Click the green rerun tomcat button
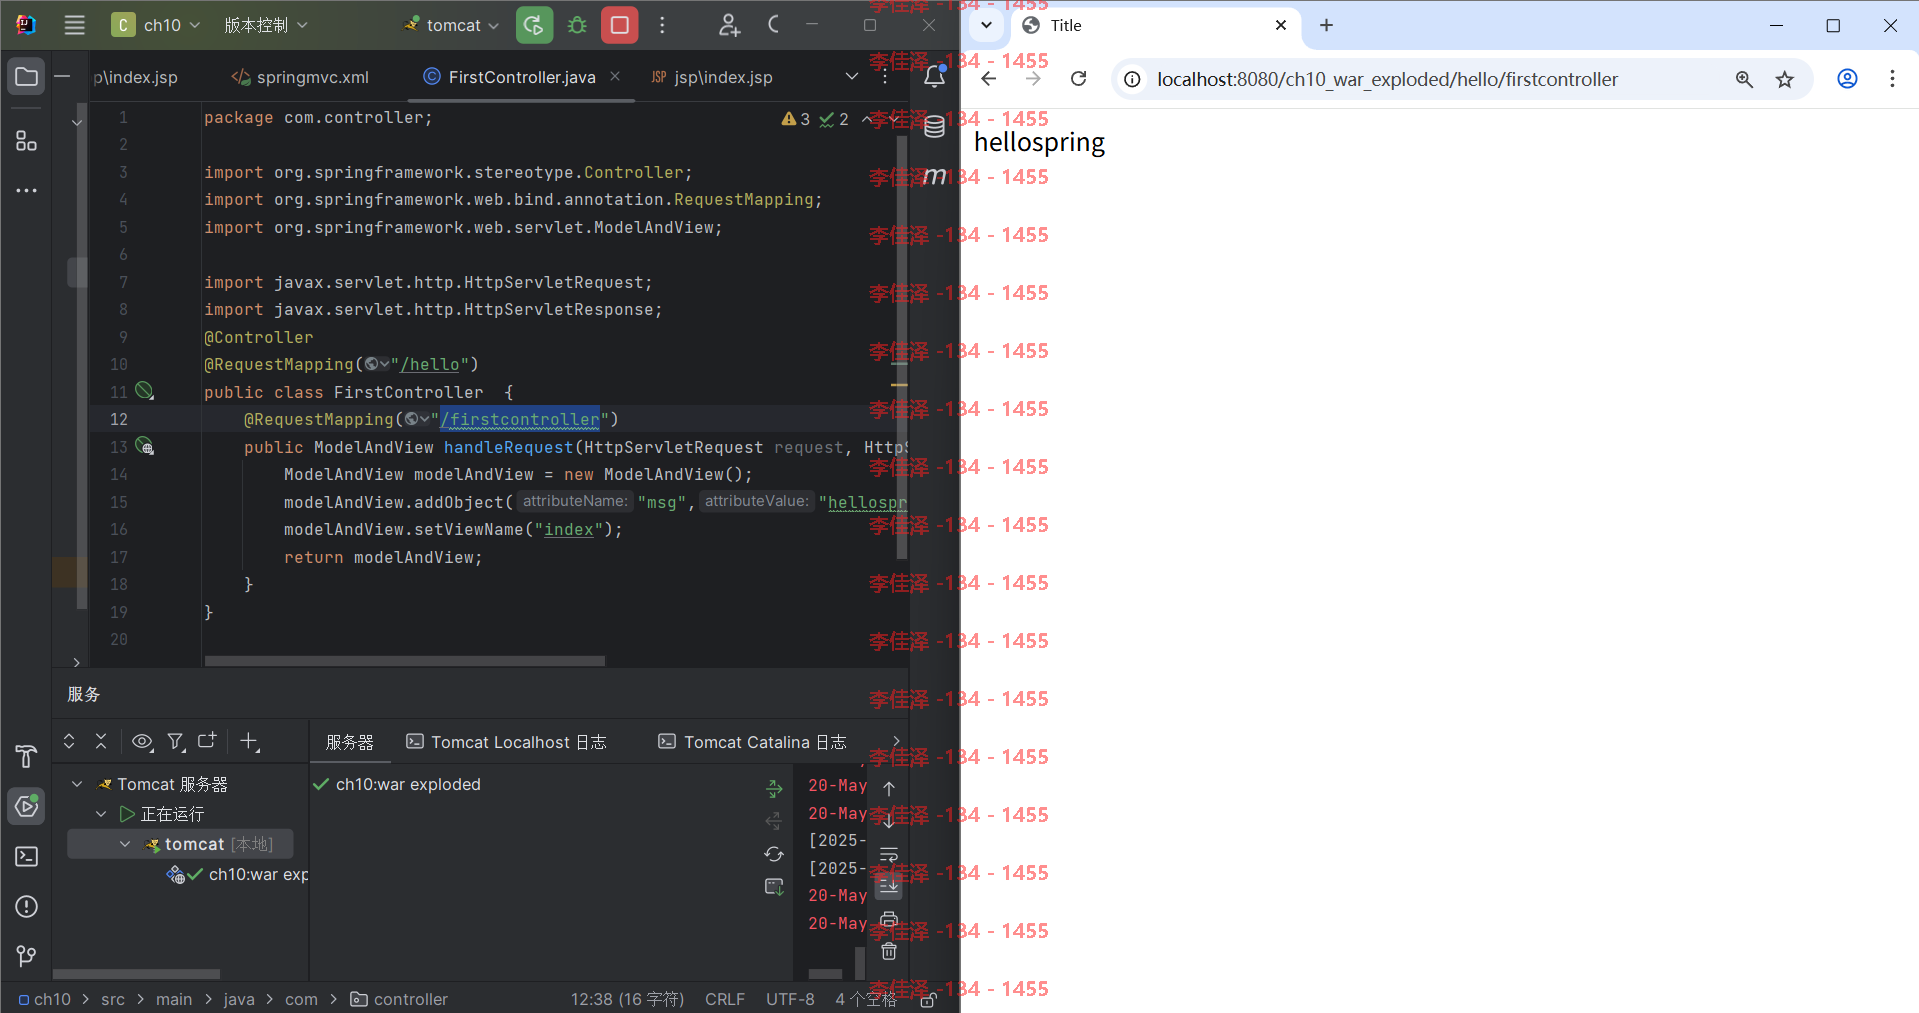 tap(534, 25)
